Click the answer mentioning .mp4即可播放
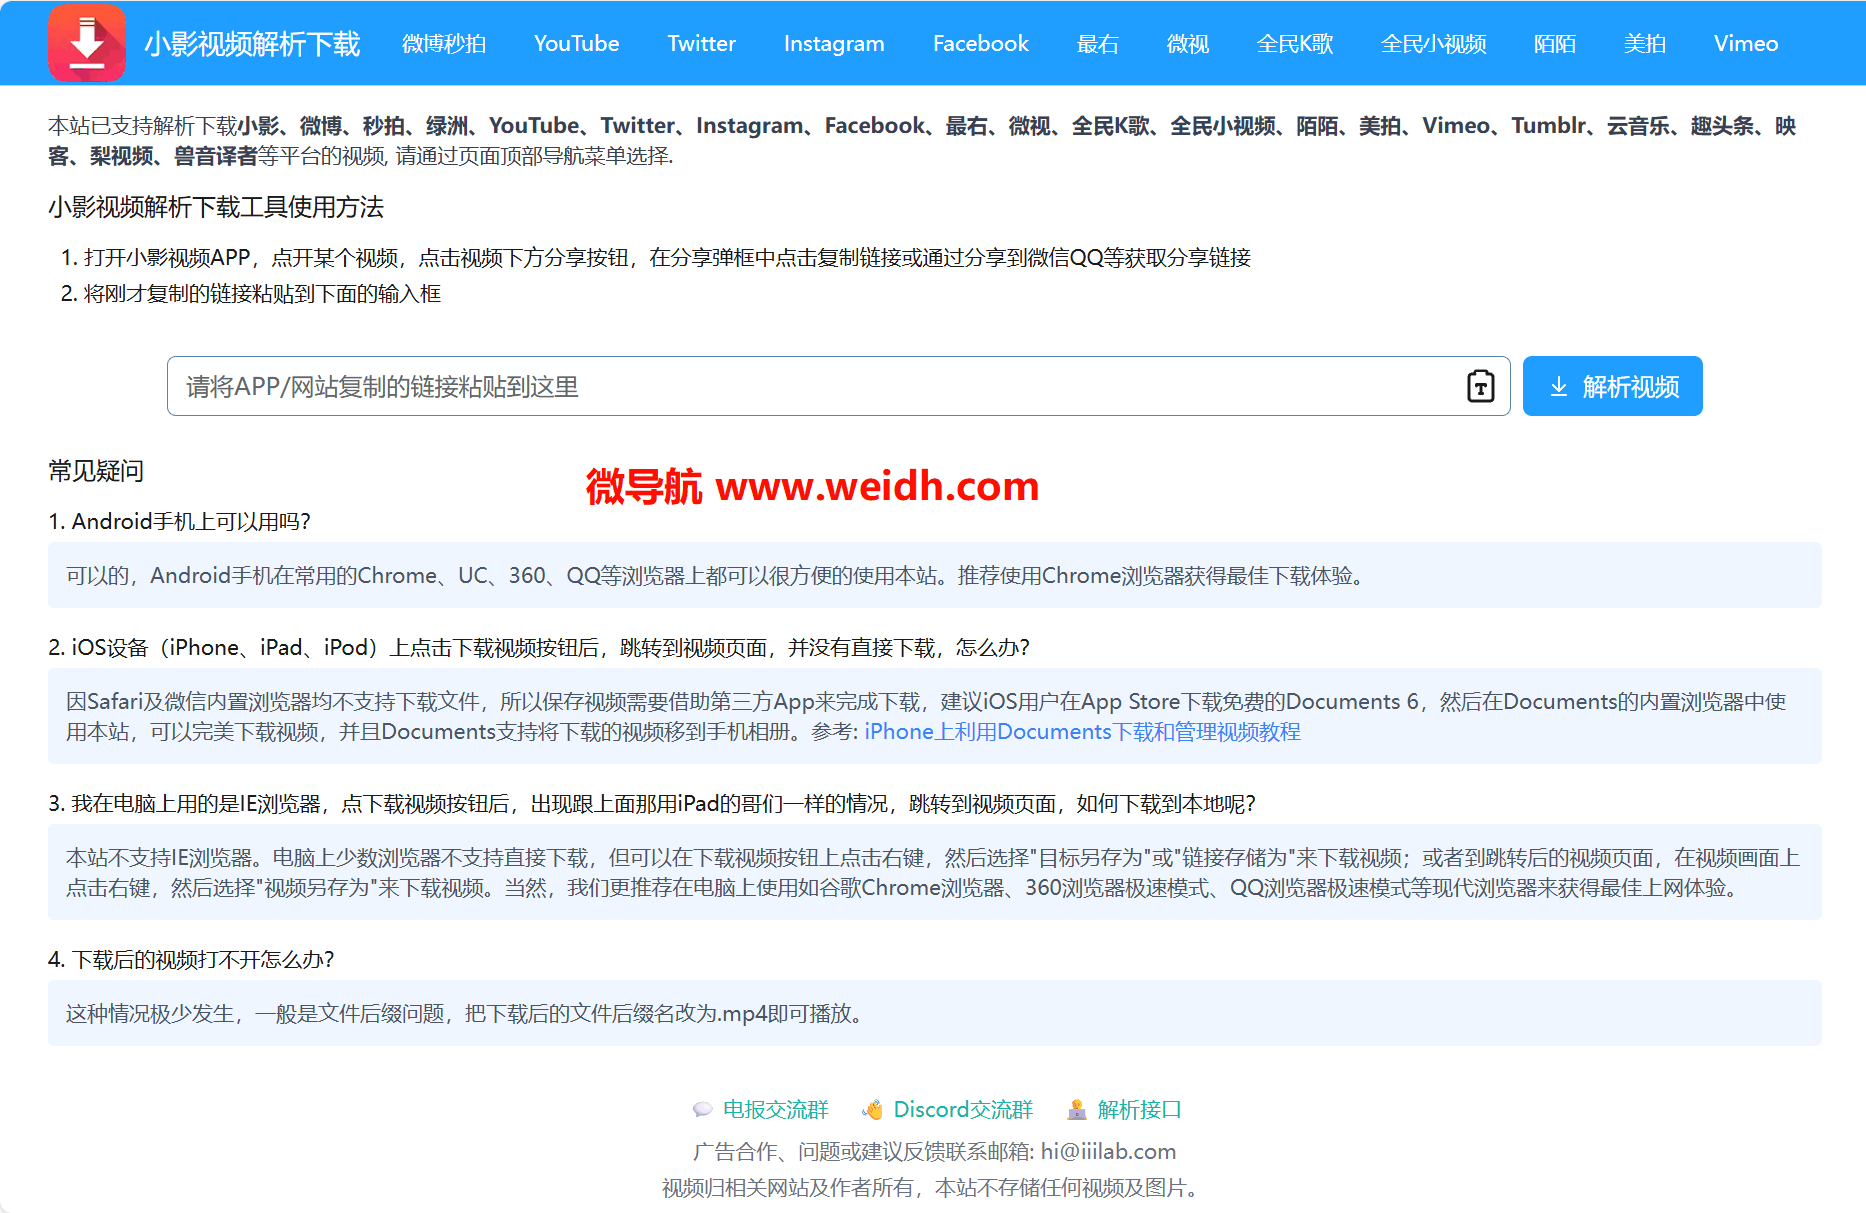This screenshot has height=1213, width=1866. click(935, 1013)
